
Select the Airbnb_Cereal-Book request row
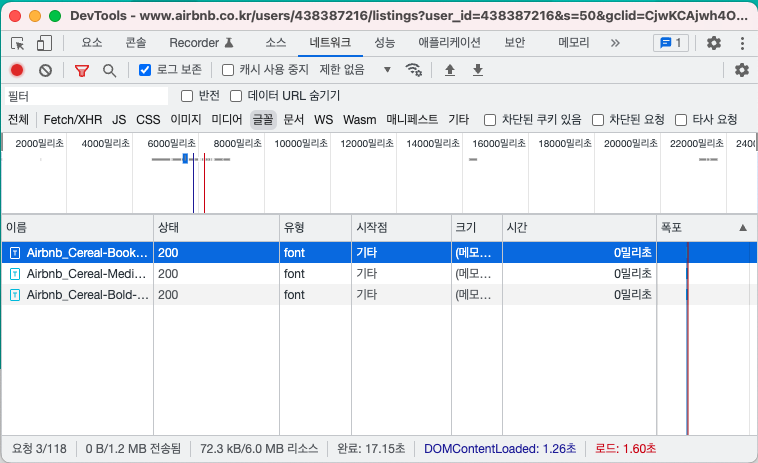coord(379,253)
